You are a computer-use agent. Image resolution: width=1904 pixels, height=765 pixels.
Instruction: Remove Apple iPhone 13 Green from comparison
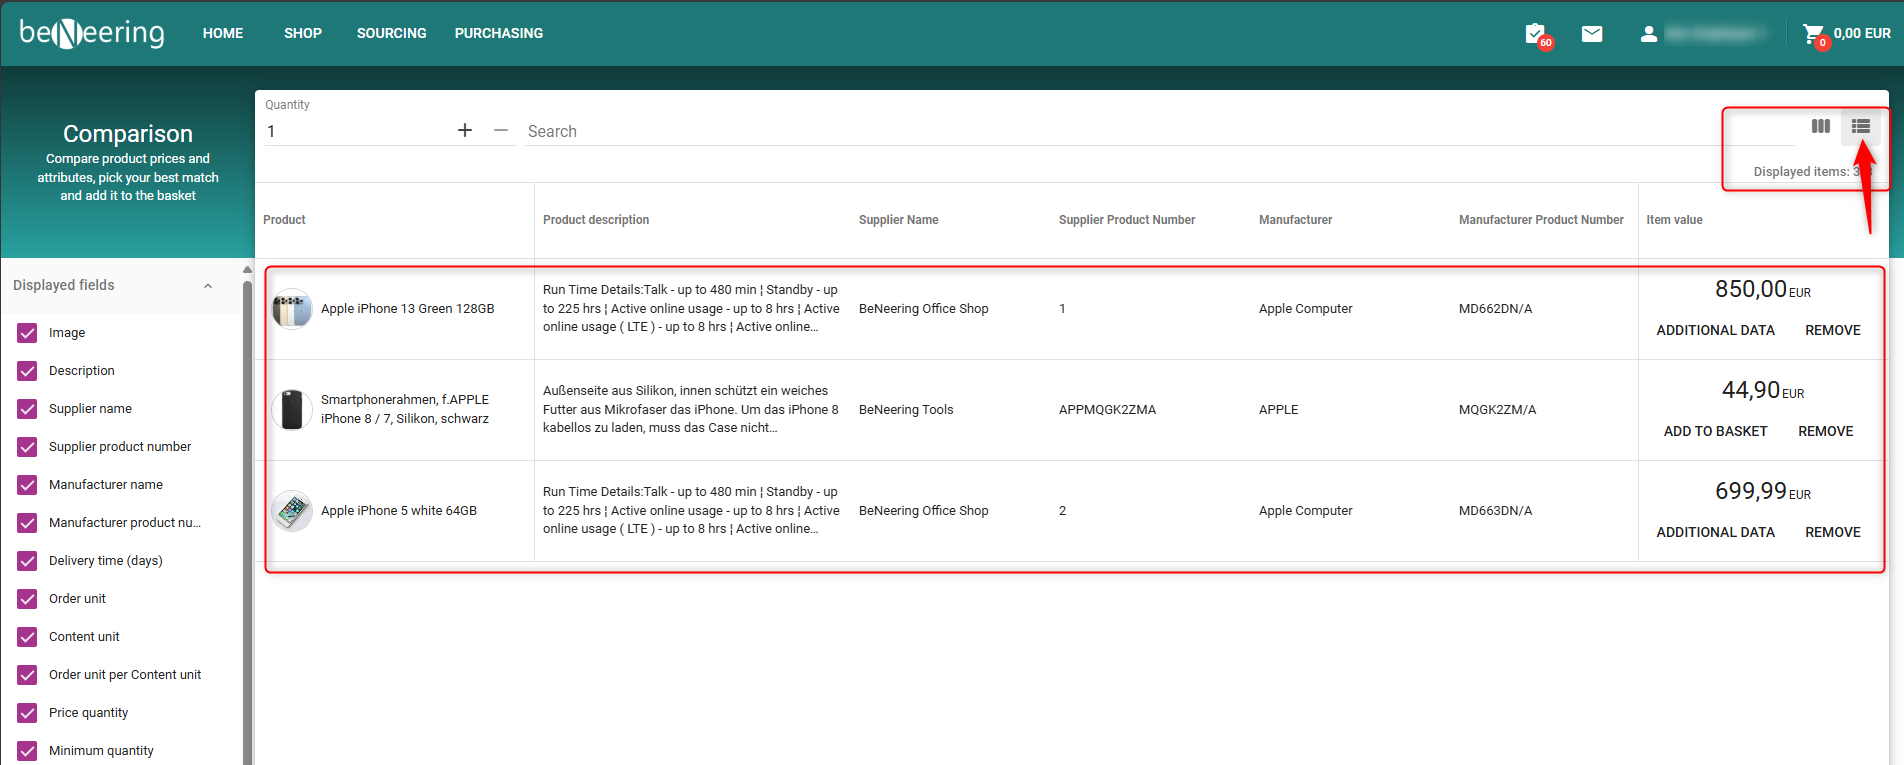pos(1832,330)
